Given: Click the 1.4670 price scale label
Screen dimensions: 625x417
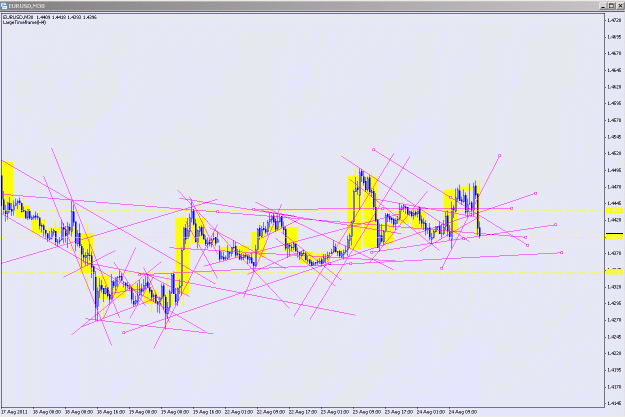Looking at the screenshot, I should [614, 53].
